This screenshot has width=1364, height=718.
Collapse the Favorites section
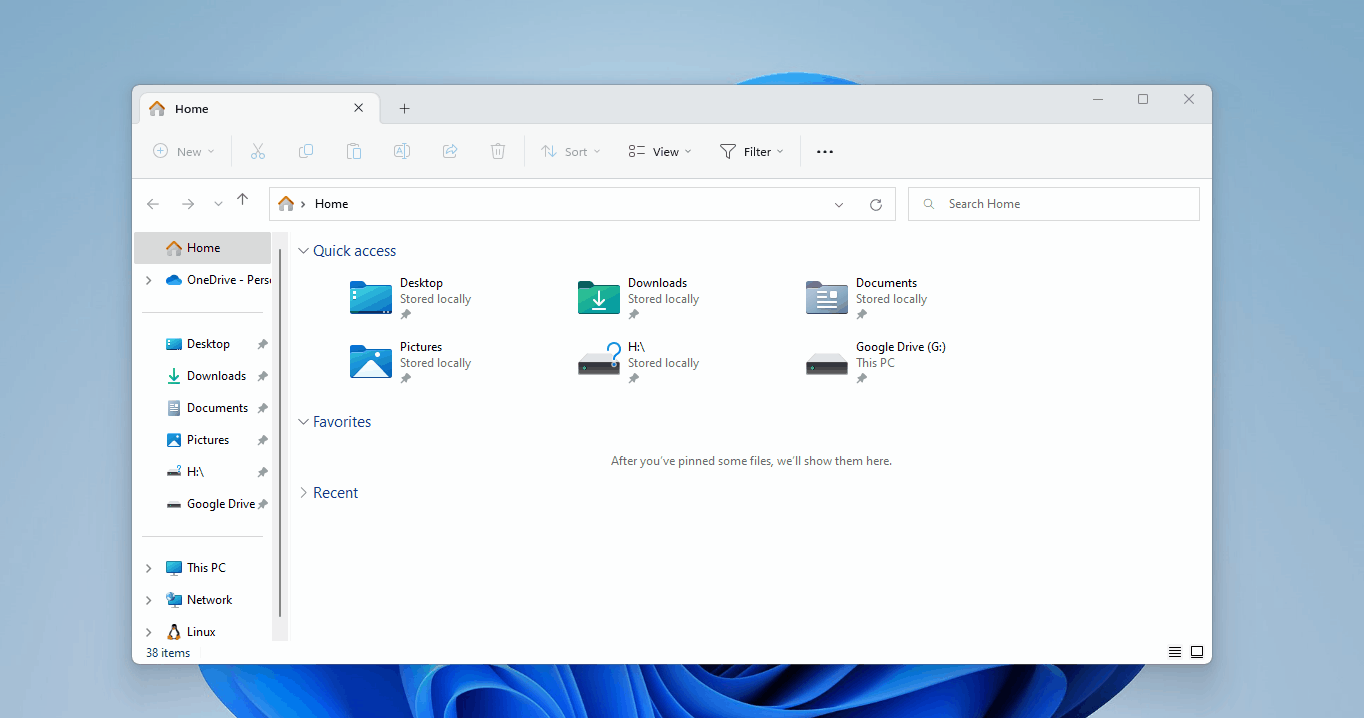pos(304,422)
